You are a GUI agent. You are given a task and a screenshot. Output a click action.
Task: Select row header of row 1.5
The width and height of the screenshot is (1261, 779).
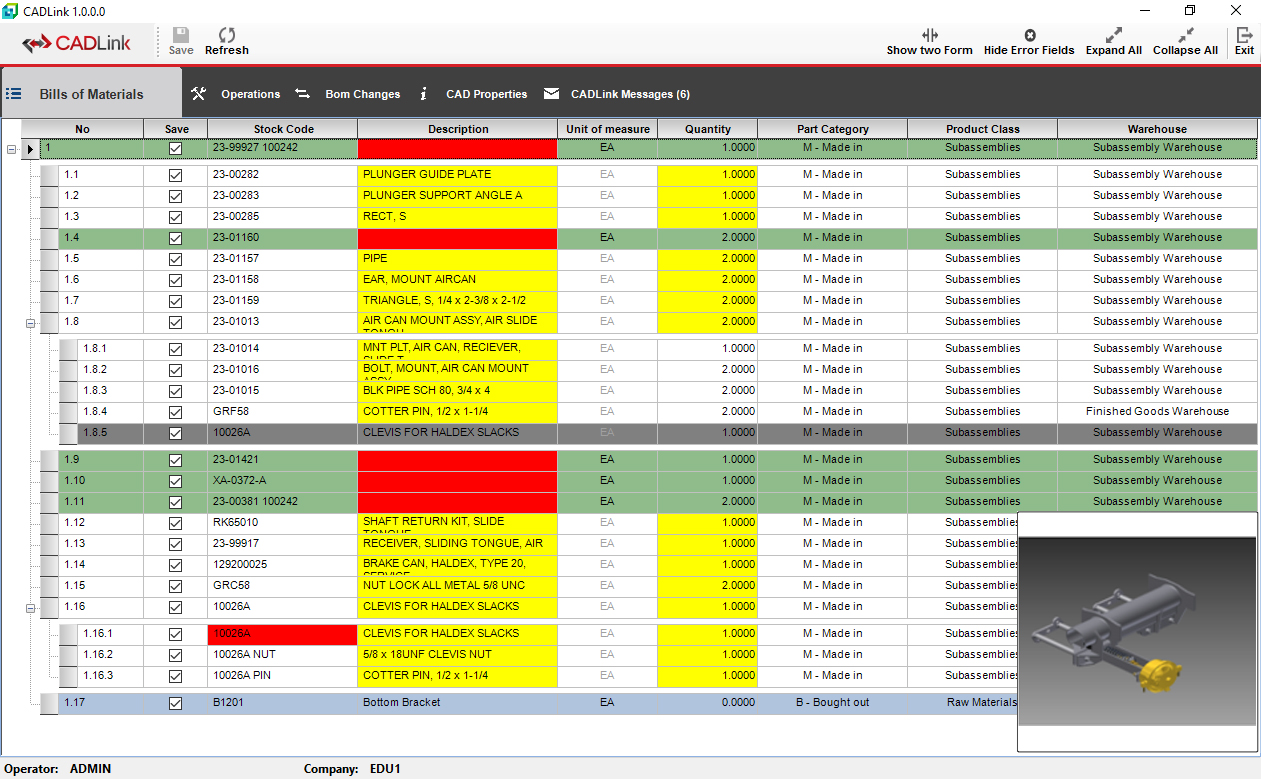50,259
